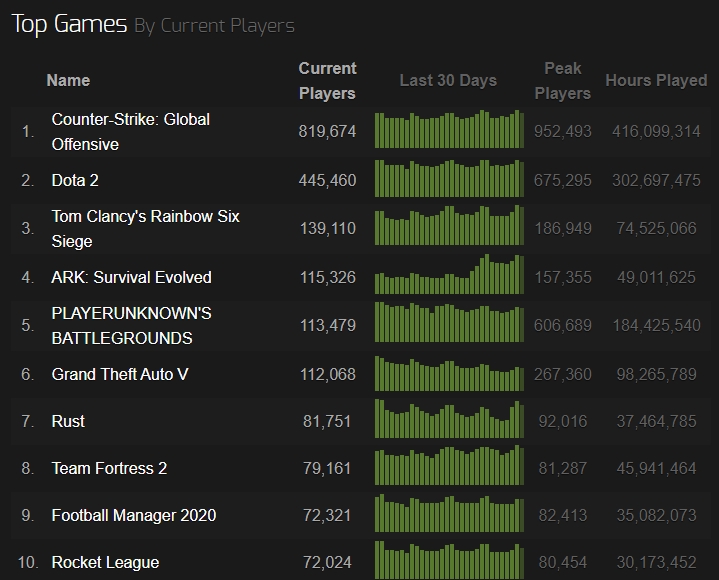Select current players value 115,326
The image size is (719, 580).
pos(327,277)
